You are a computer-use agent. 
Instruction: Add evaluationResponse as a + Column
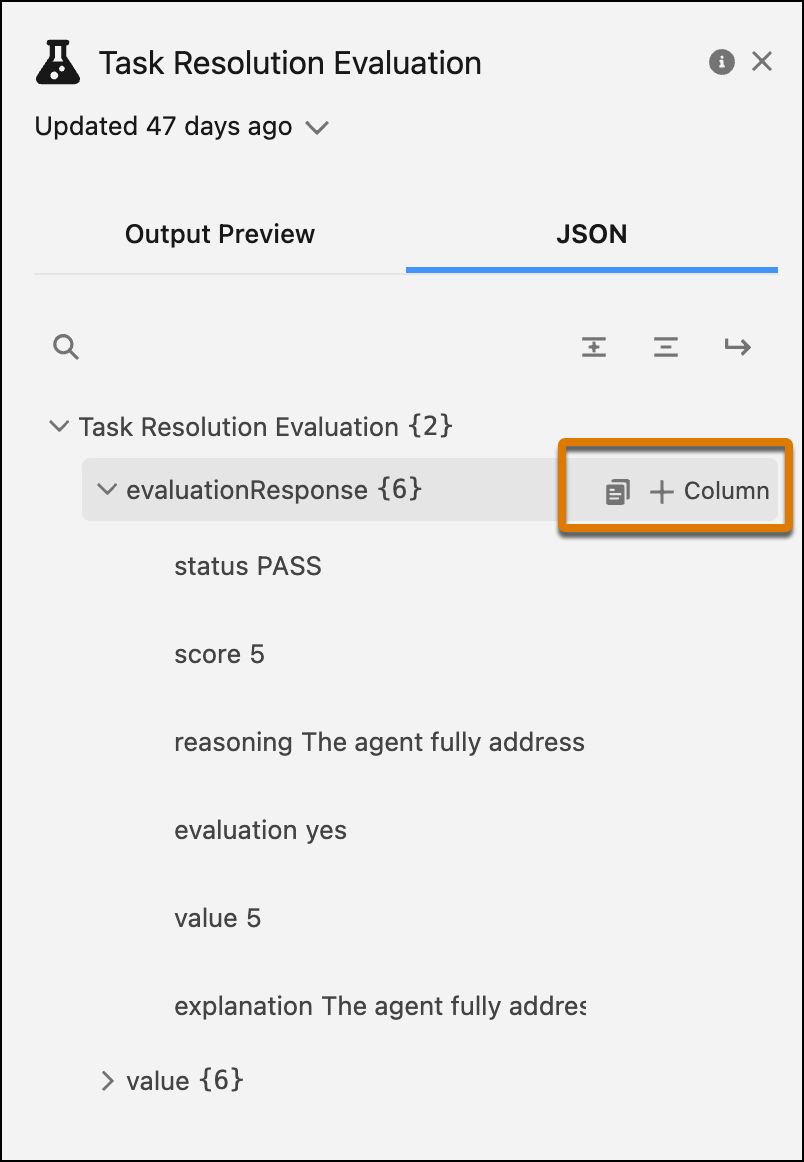click(x=709, y=491)
